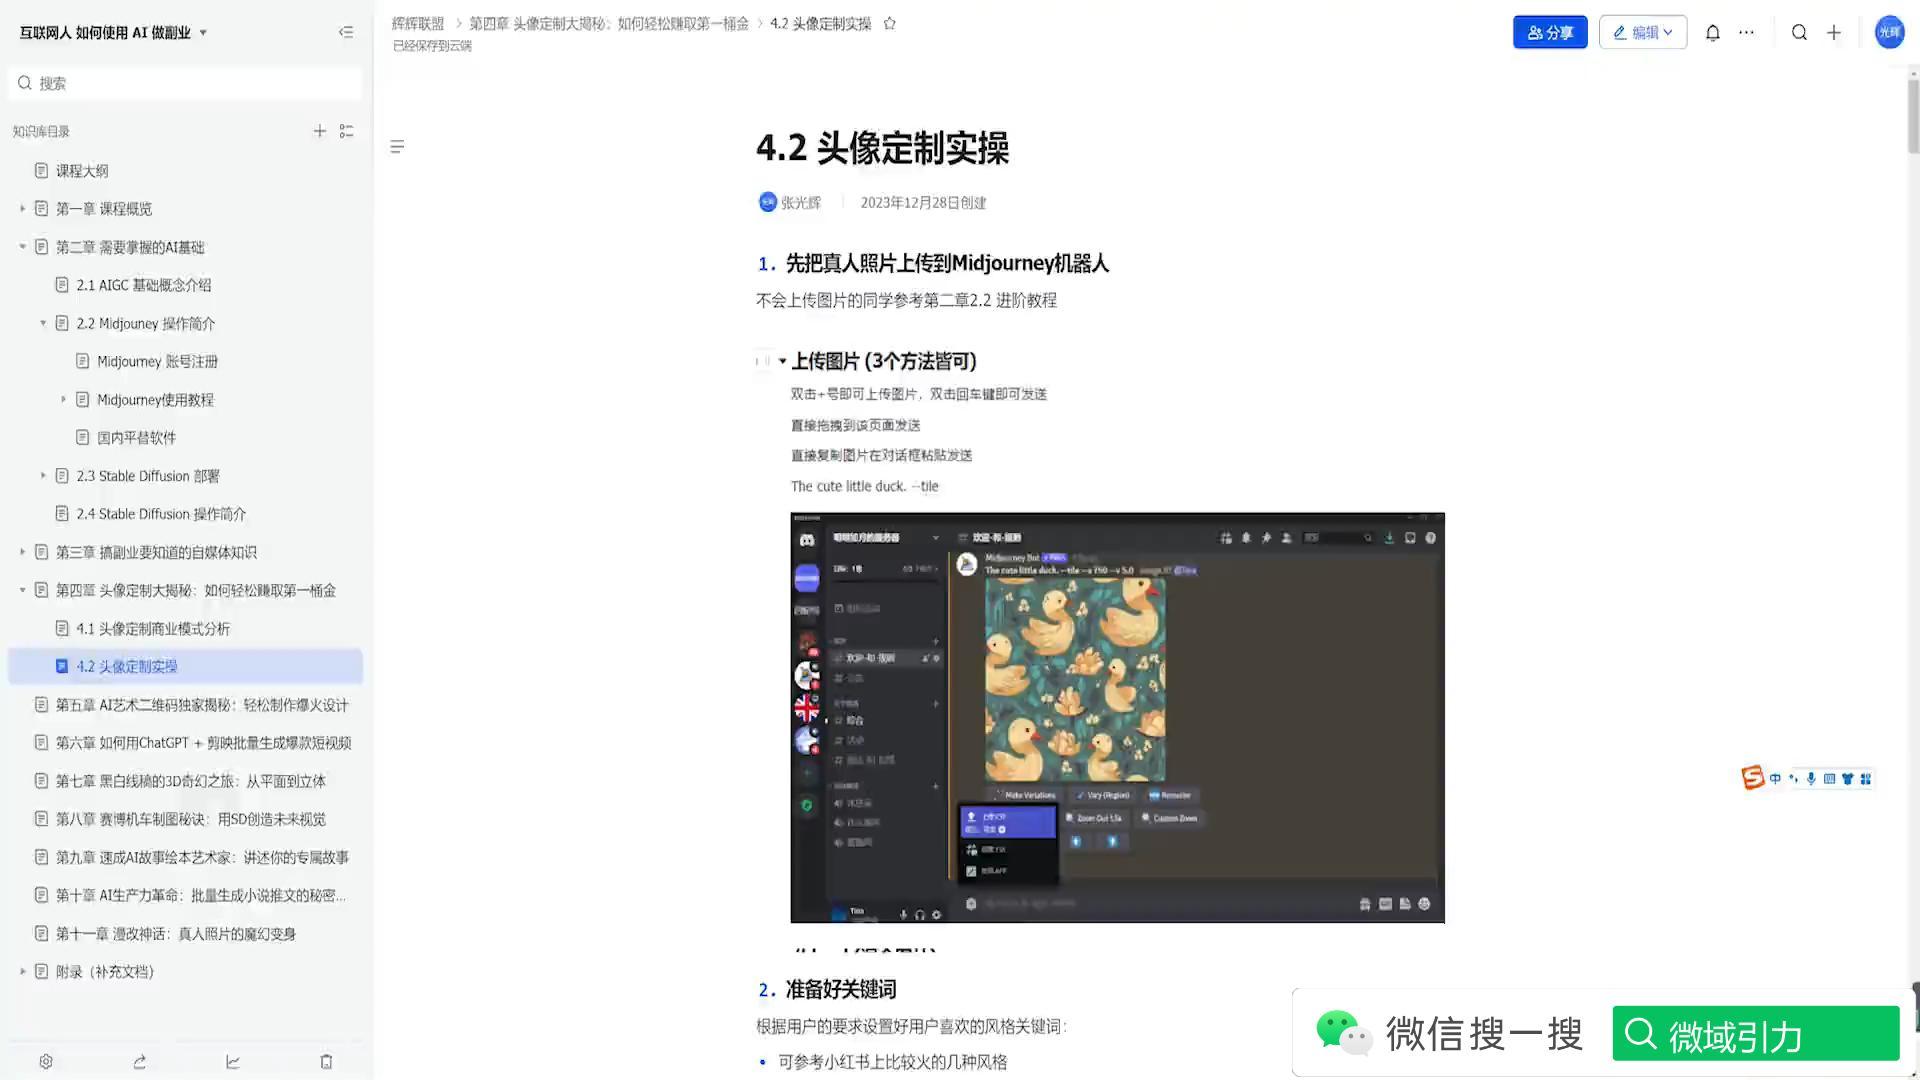Toggle Sogou Chinese input mode indicator
The image size is (1920, 1080).
pyautogui.click(x=1776, y=778)
